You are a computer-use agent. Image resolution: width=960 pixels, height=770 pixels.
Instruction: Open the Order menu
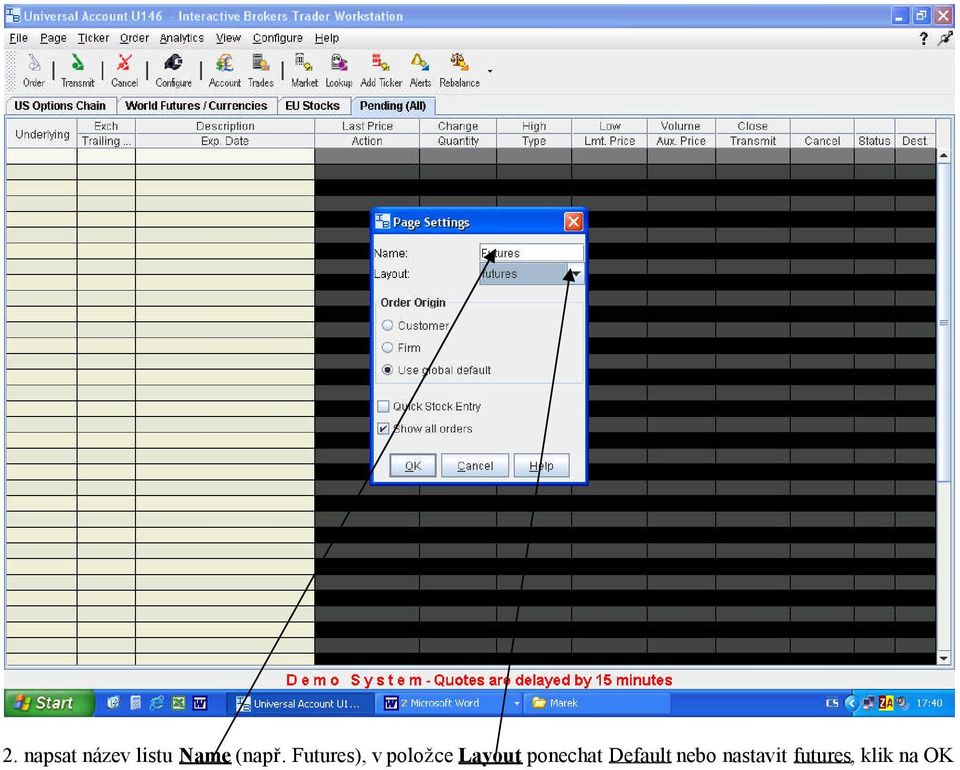click(x=134, y=38)
